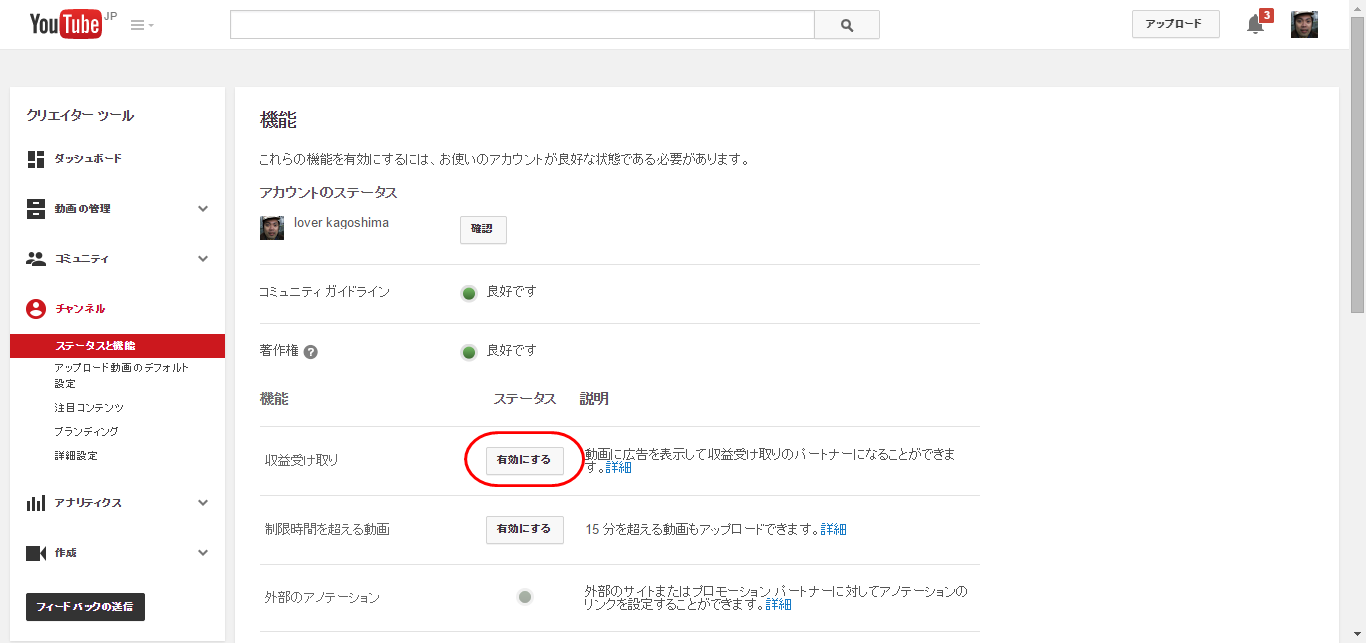Image resolution: width=1366 pixels, height=643 pixels.
Task: Open the account avatar menu
Action: (x=1304, y=25)
